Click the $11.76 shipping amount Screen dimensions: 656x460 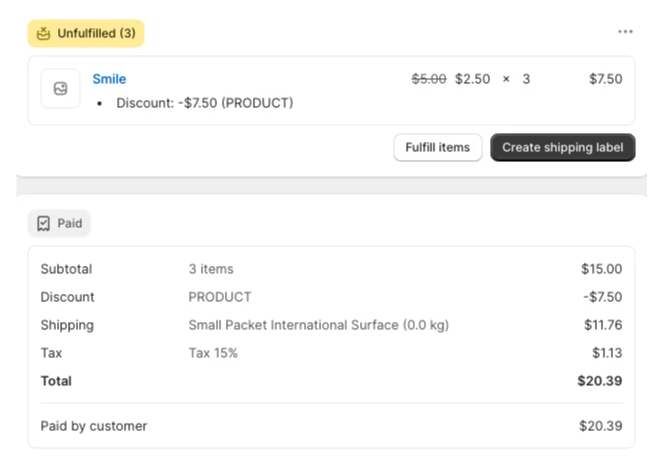(x=603, y=325)
